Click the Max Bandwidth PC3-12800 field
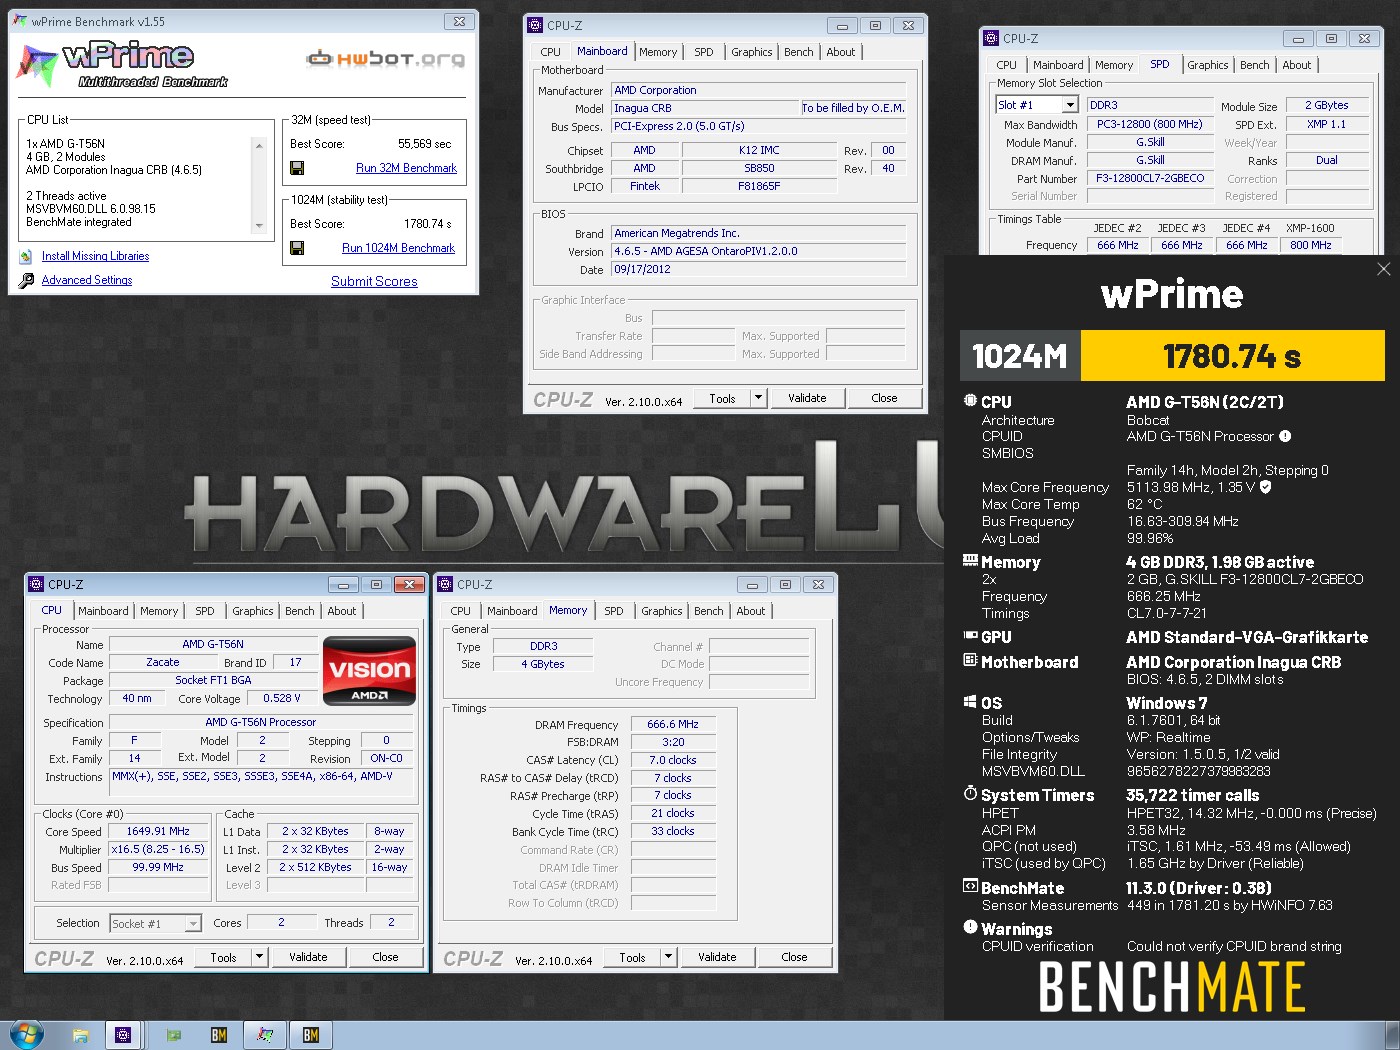The width and height of the screenshot is (1400, 1050). 1150,124
